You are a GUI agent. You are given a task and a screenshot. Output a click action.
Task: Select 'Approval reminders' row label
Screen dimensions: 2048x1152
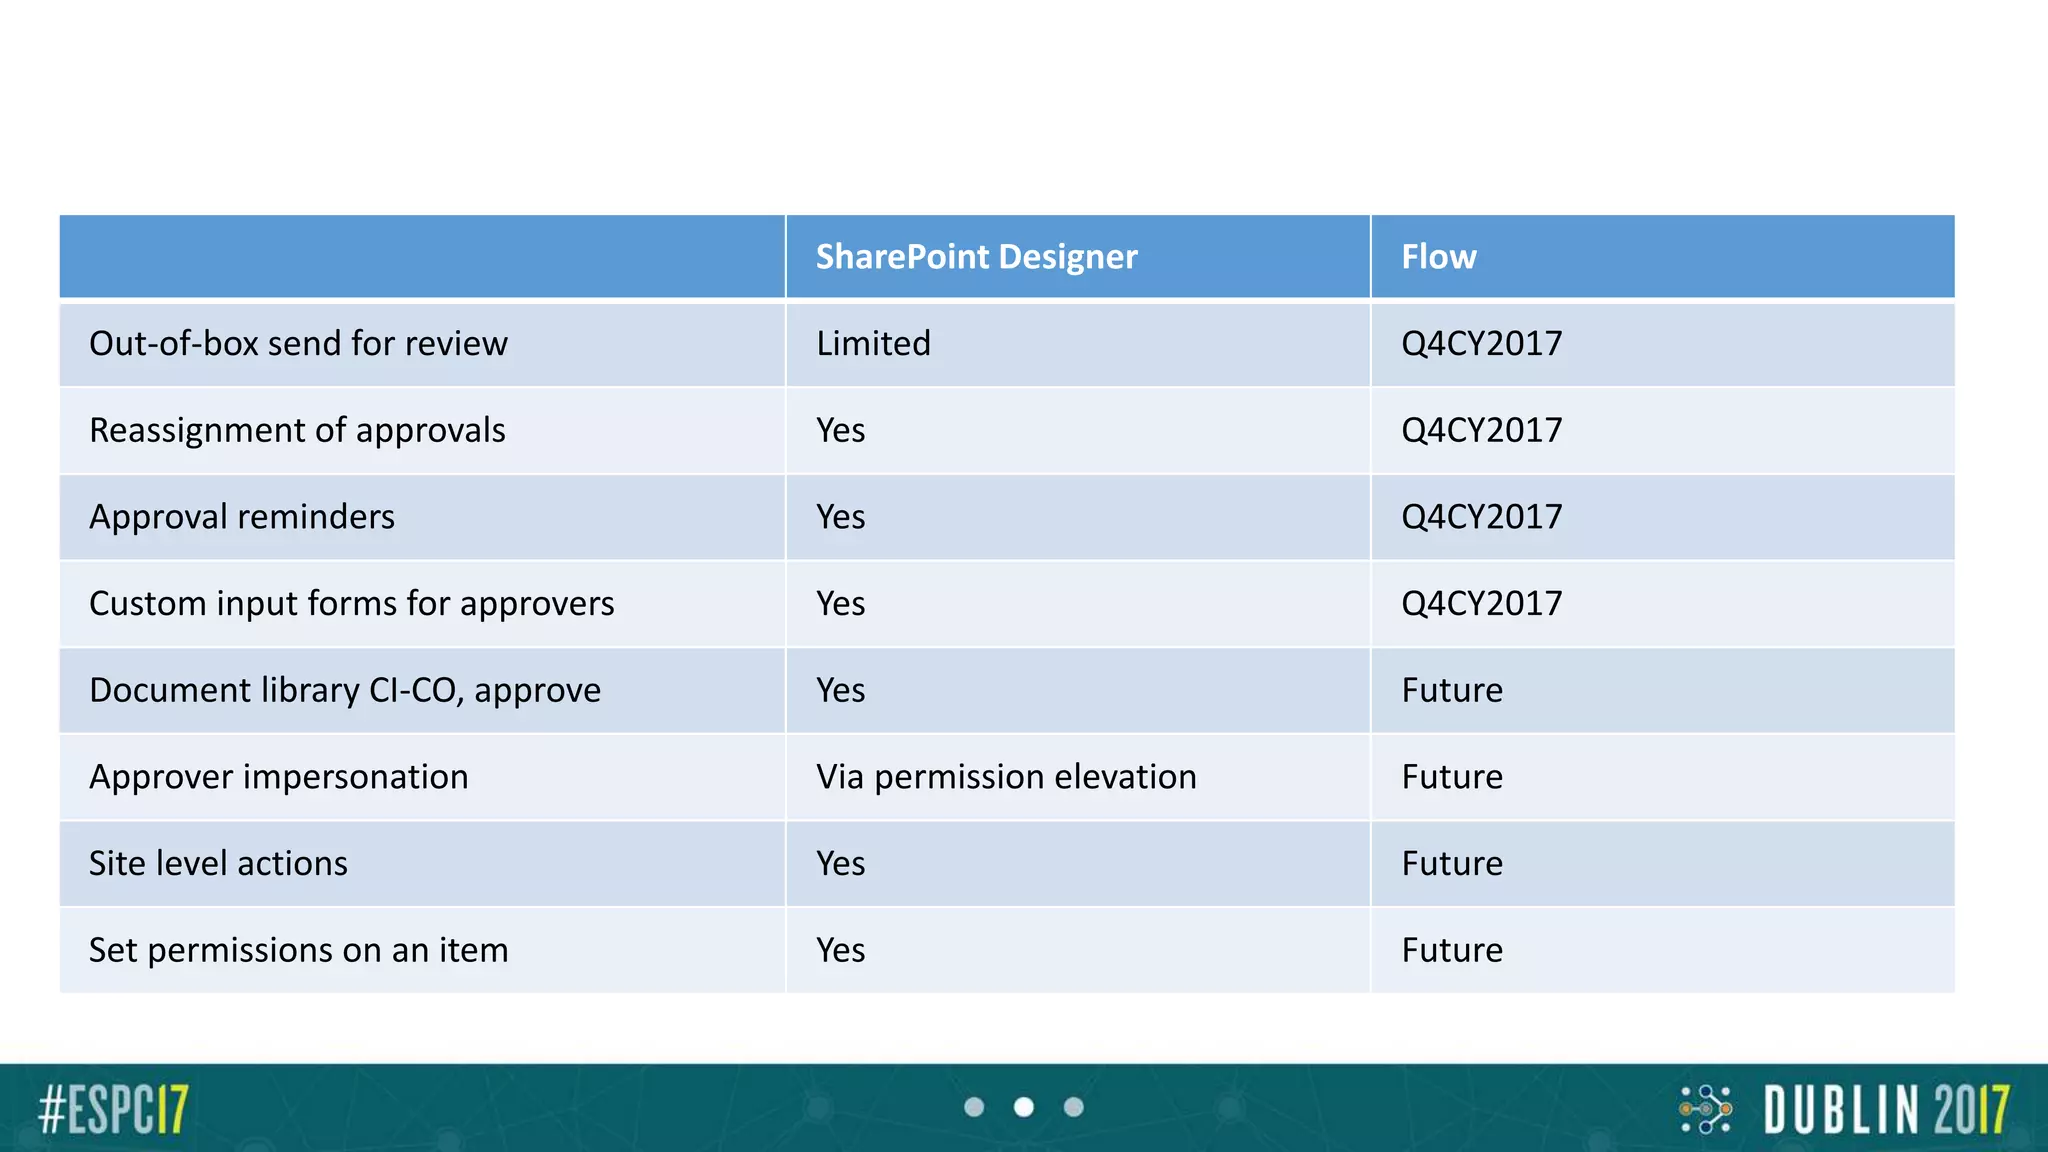point(242,518)
